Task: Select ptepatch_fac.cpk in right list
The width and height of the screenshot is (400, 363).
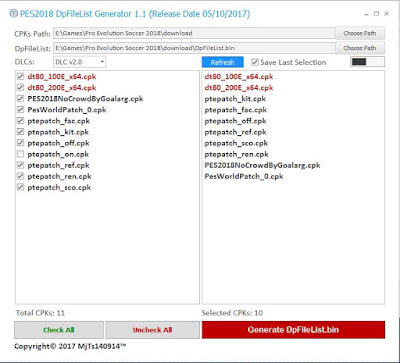Action: [x=236, y=110]
